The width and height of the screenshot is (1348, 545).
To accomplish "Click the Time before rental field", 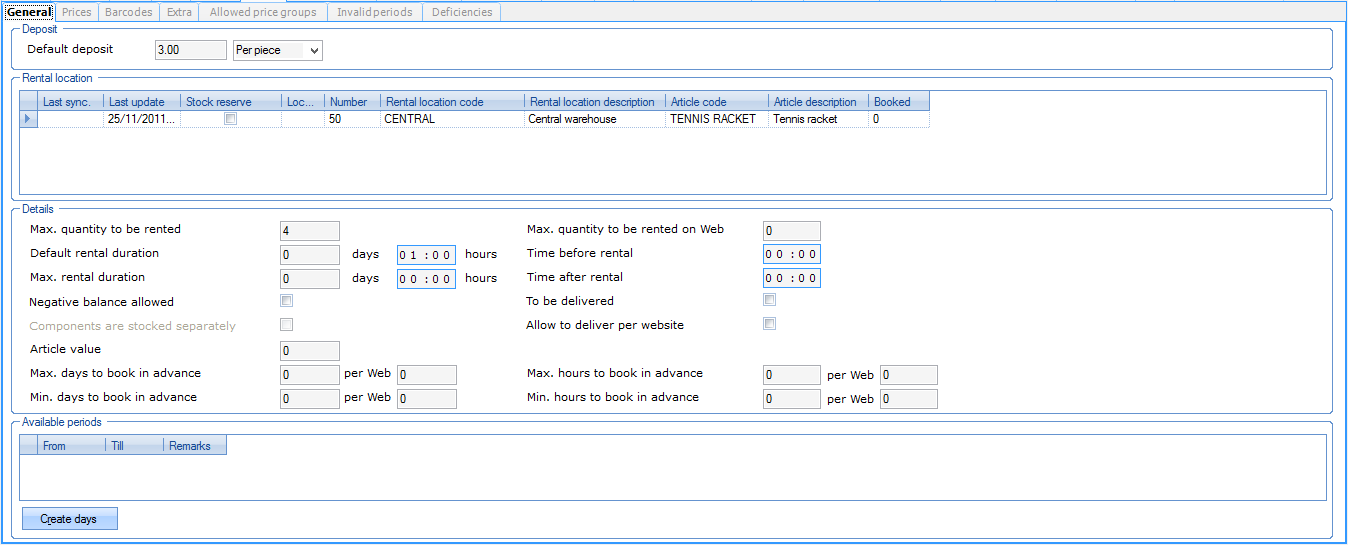I will click(791, 254).
